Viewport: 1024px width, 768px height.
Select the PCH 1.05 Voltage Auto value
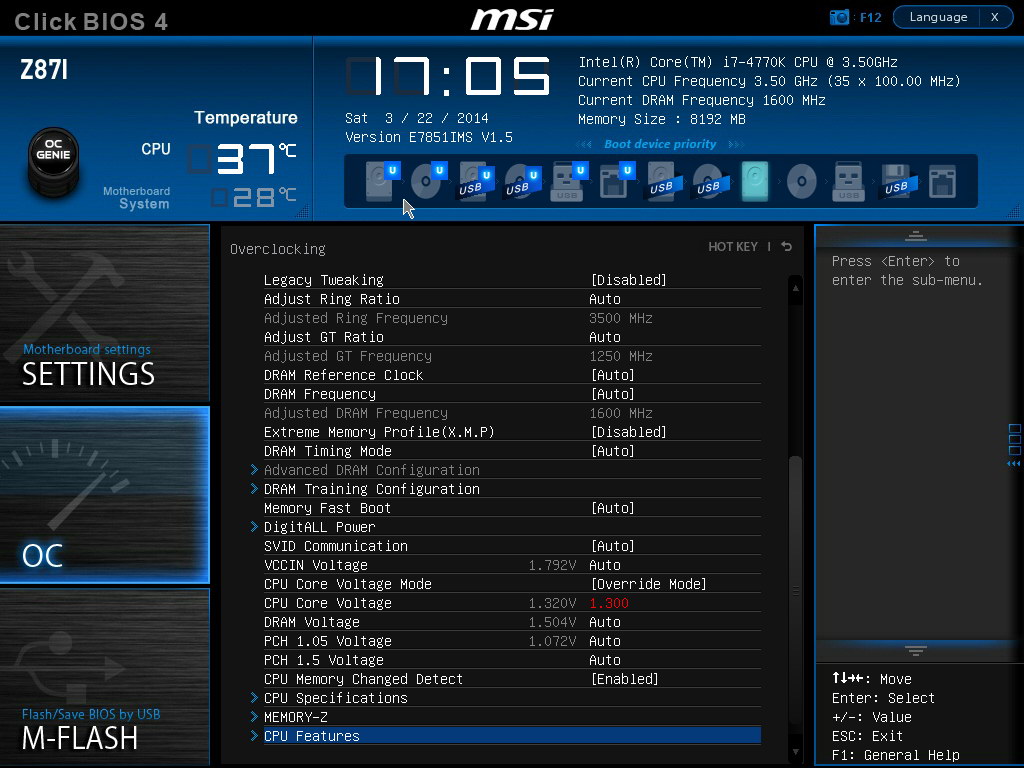[605, 641]
